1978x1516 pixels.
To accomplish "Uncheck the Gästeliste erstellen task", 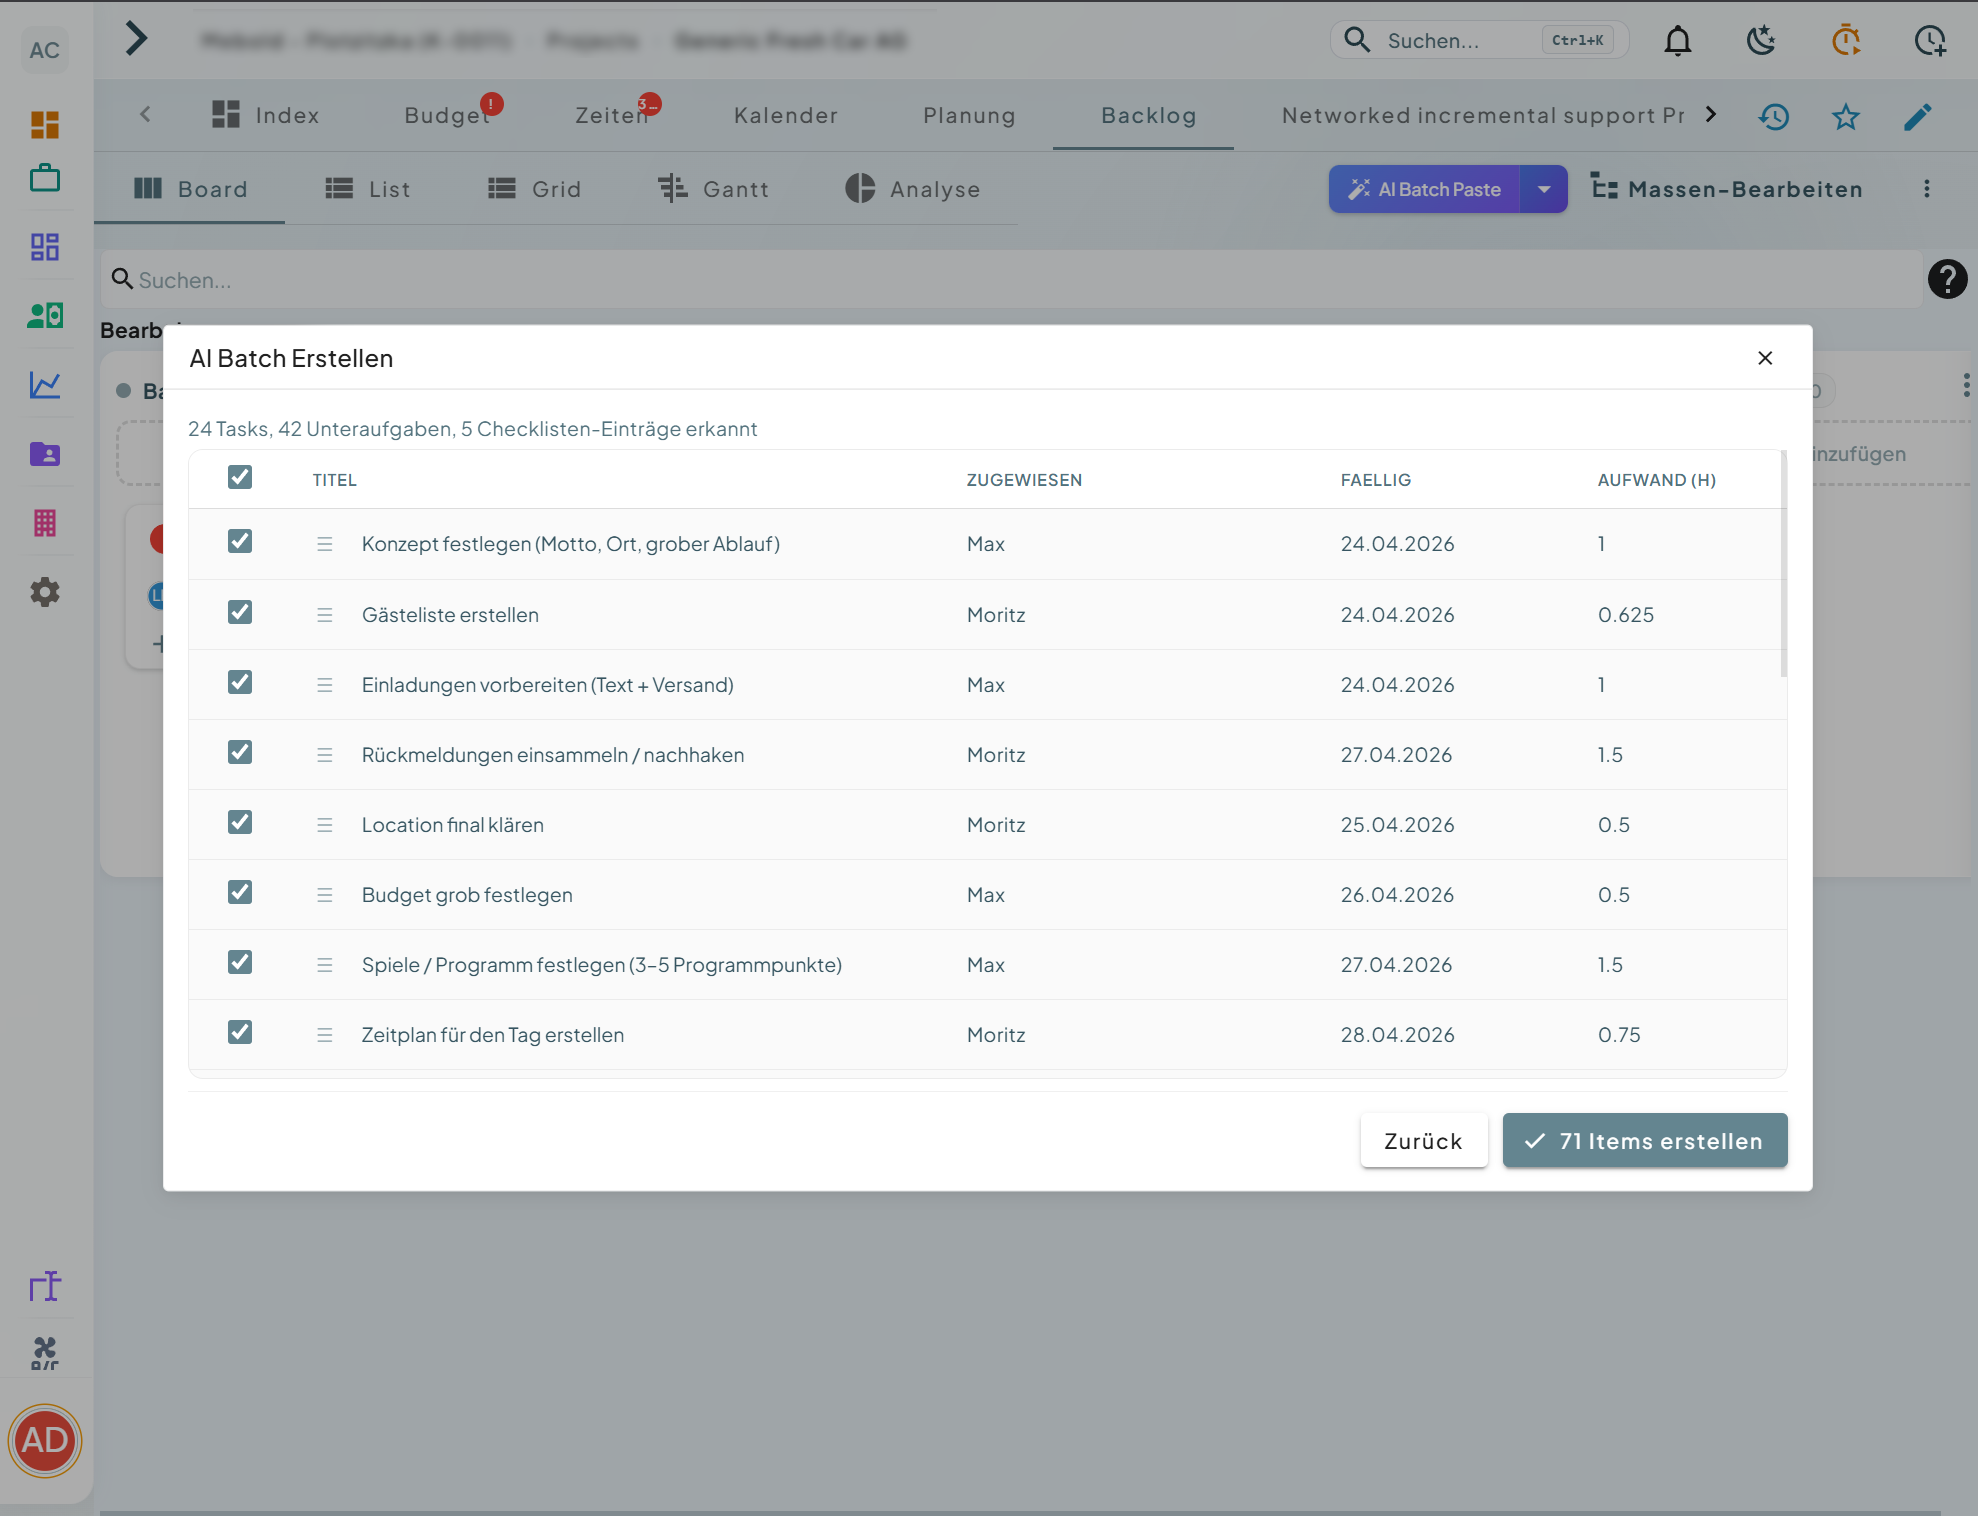I will click(x=240, y=612).
